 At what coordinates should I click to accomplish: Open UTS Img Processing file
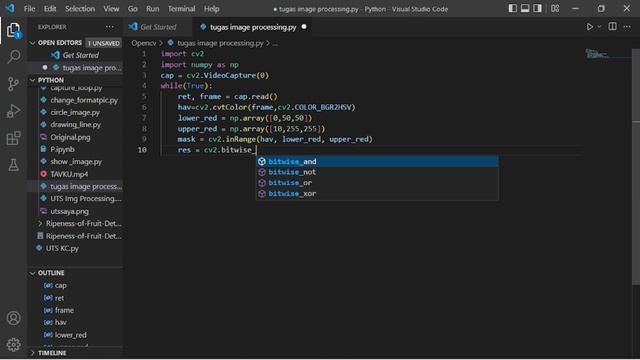tap(76, 199)
